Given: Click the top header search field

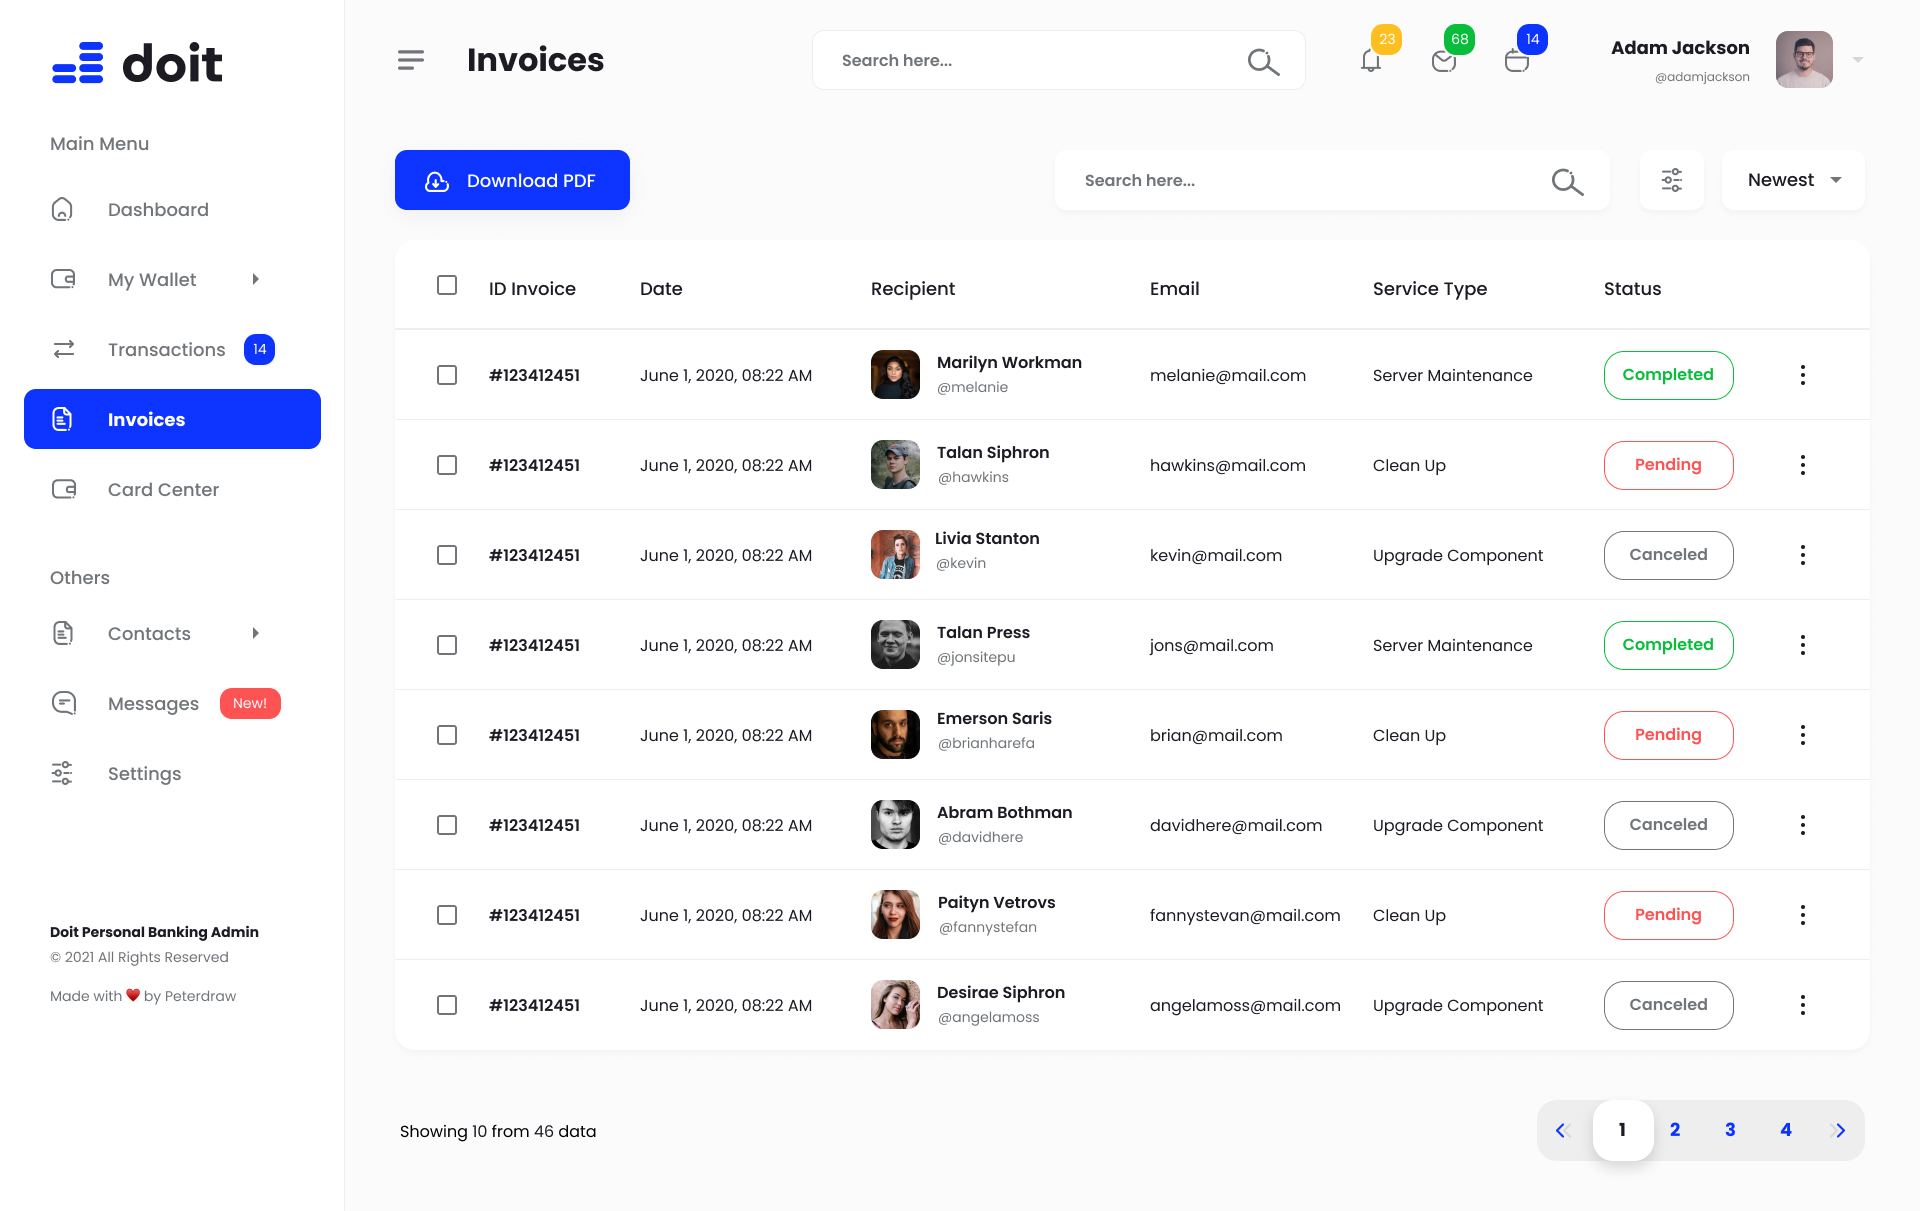Looking at the screenshot, I should 1030,60.
